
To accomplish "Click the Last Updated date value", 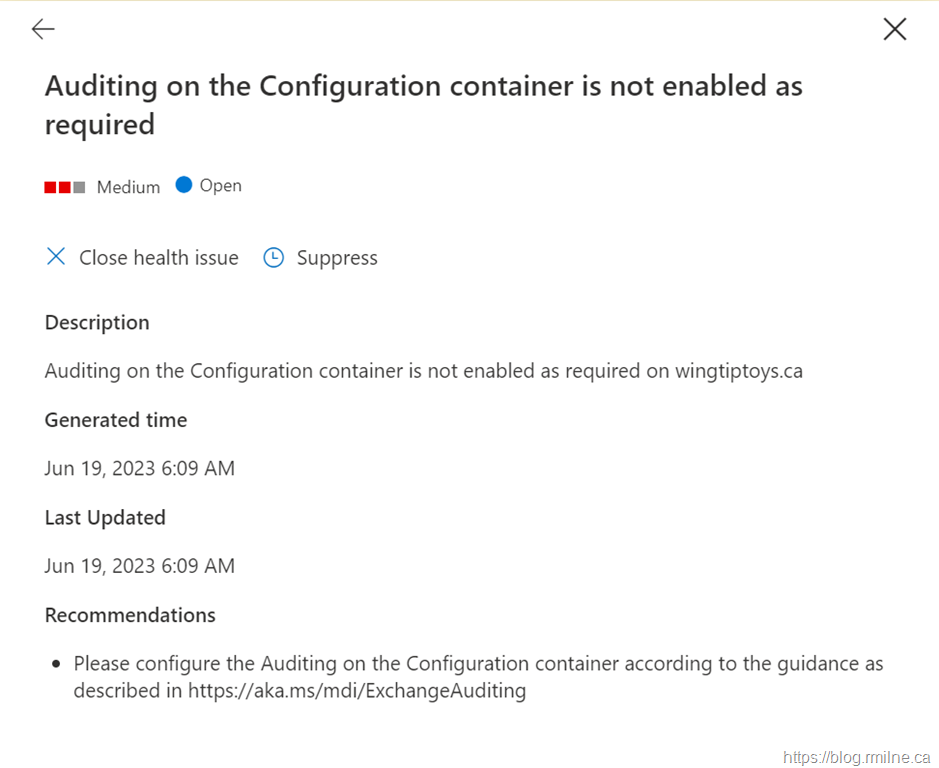I will [140, 566].
